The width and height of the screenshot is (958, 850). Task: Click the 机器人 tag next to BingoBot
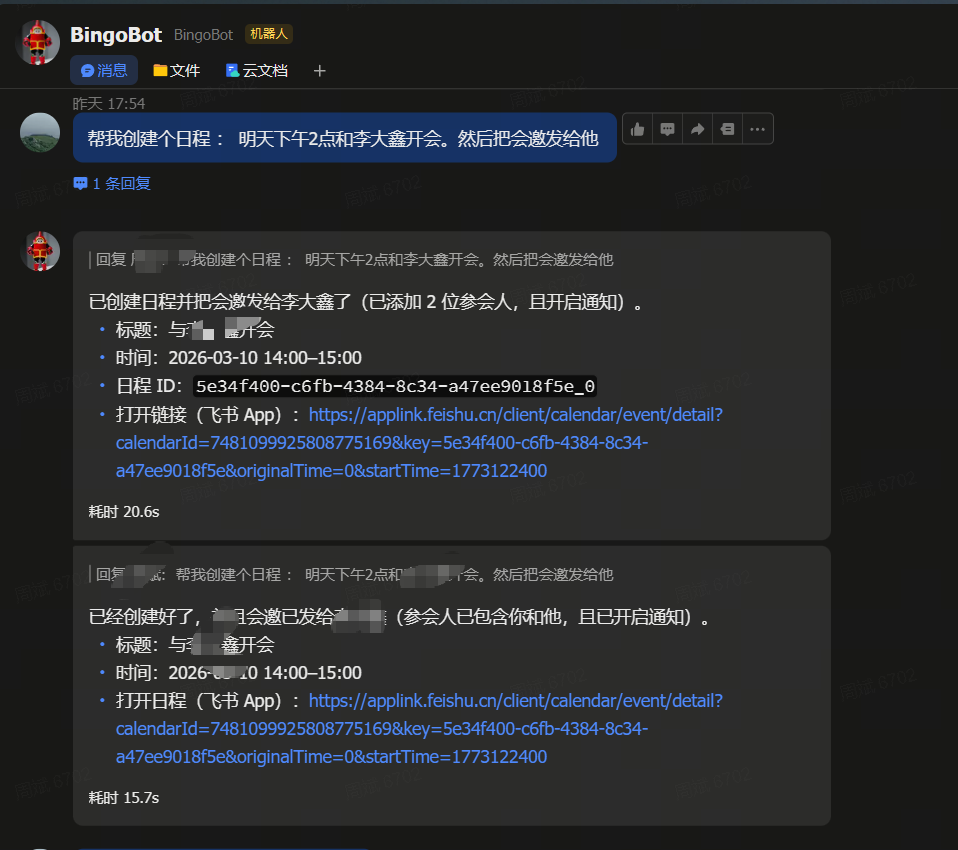click(x=268, y=35)
